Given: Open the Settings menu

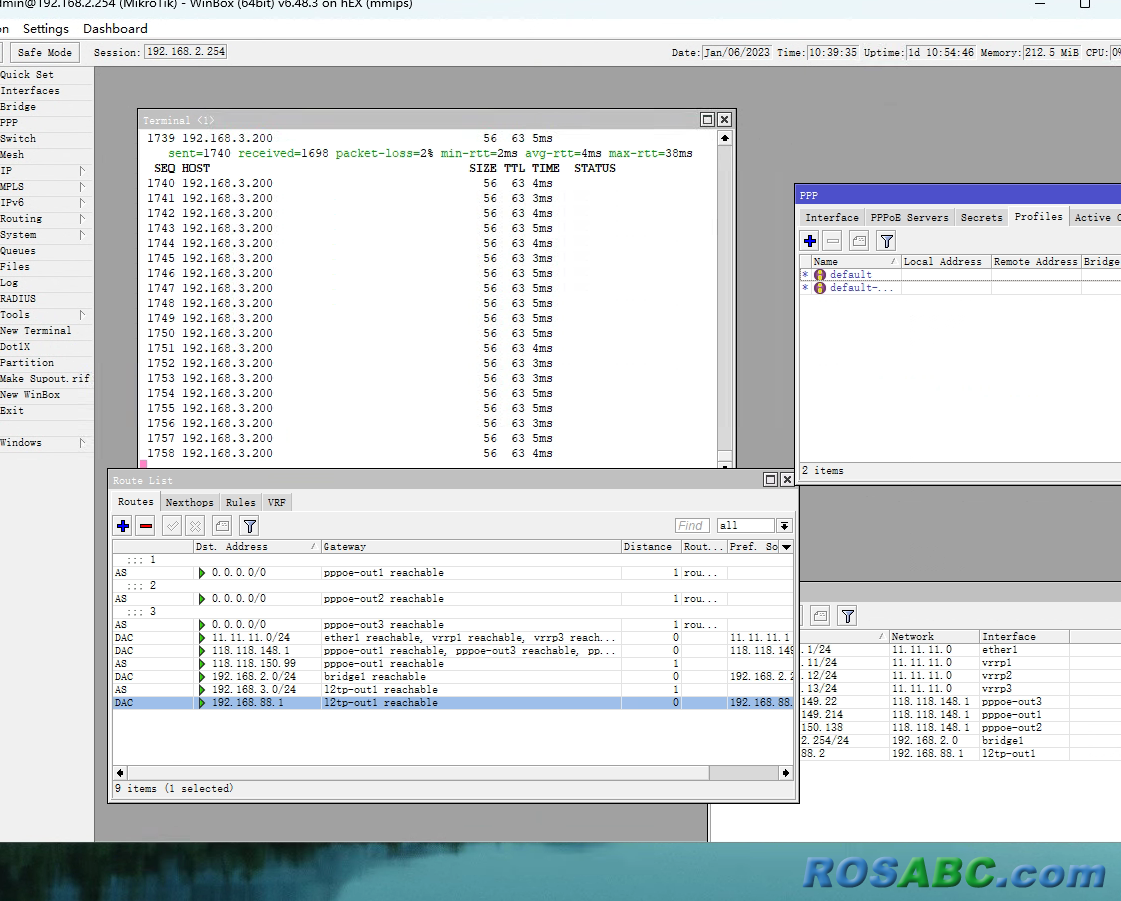Looking at the screenshot, I should pos(46,29).
